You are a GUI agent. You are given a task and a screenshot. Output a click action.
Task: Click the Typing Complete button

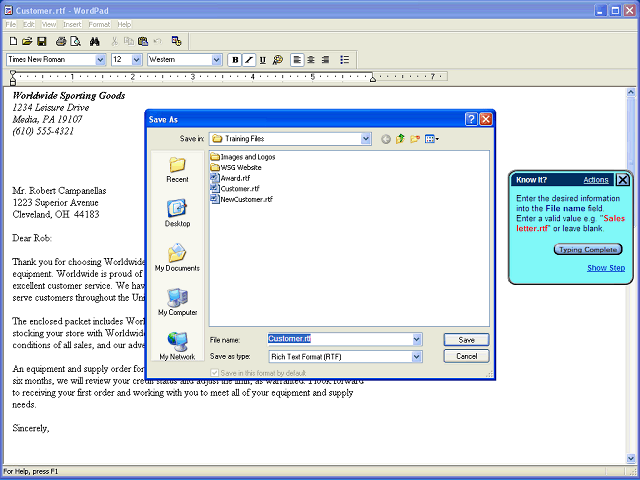[x=588, y=249]
